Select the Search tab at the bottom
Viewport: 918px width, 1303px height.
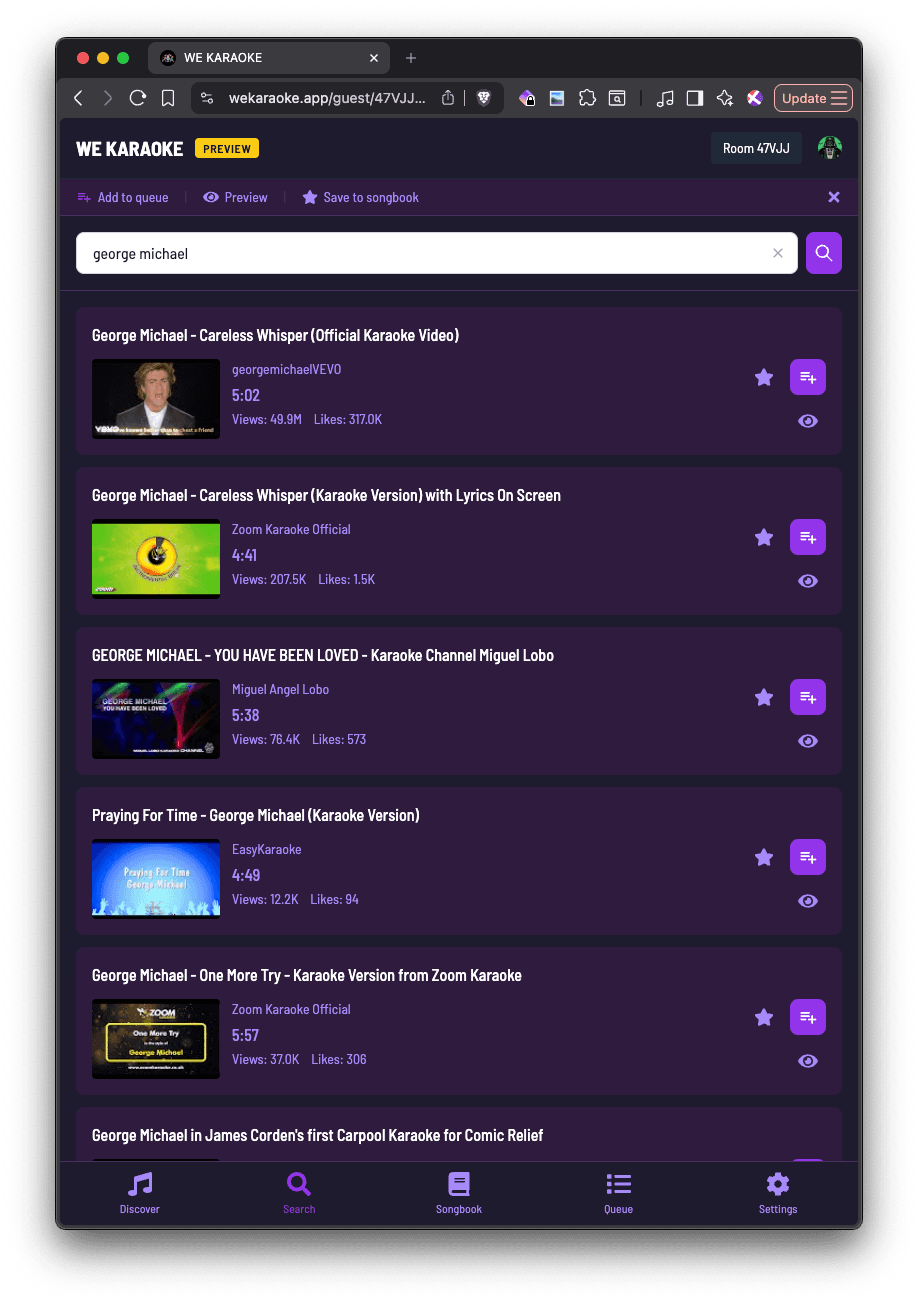point(298,1192)
